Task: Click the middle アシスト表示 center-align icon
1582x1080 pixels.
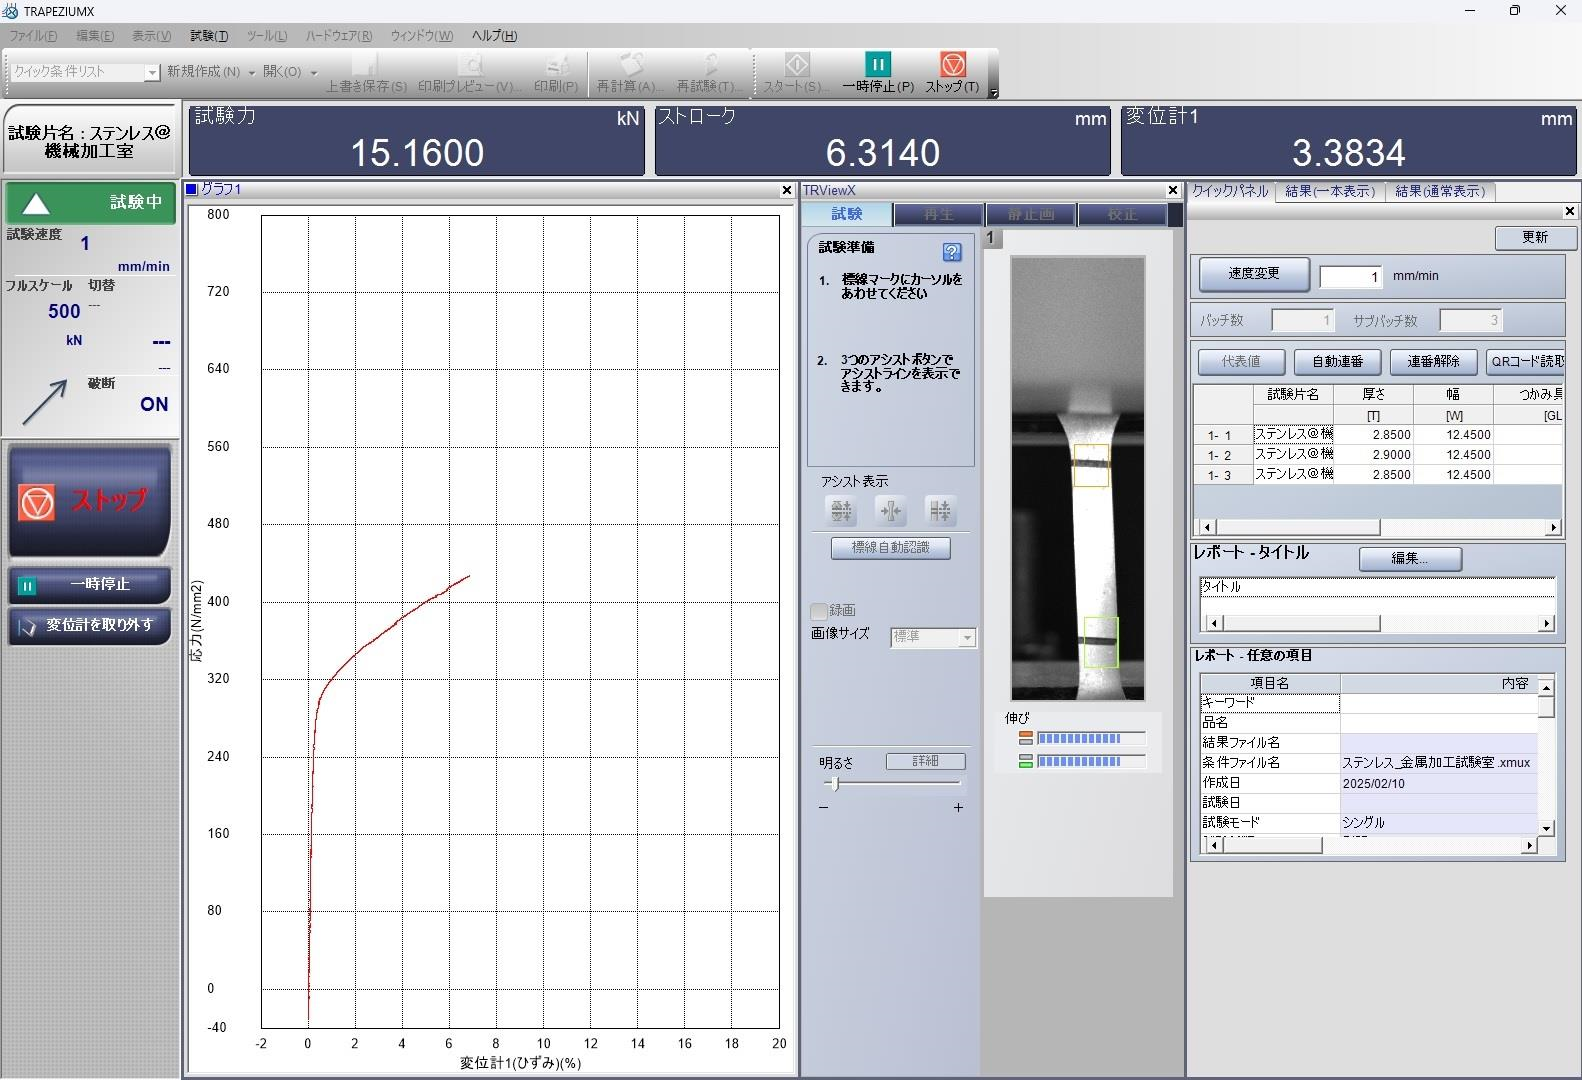Action: [x=890, y=511]
